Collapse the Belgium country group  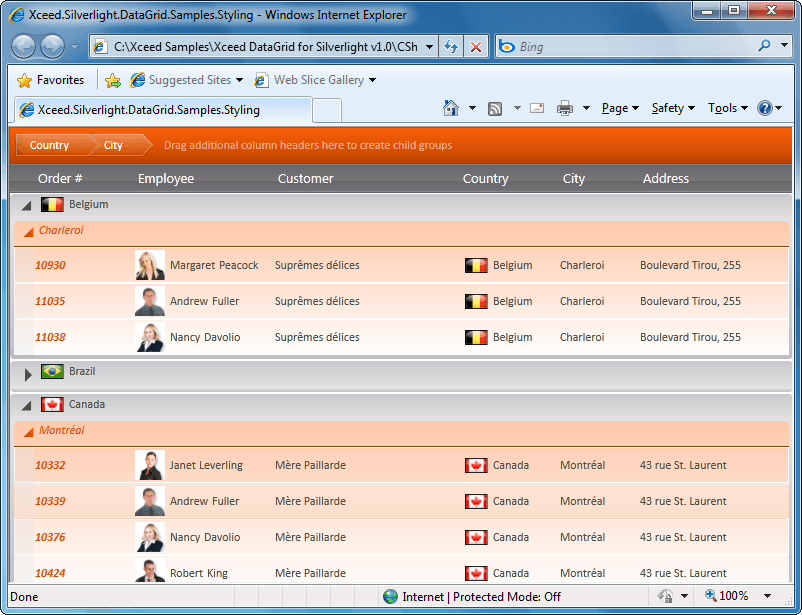point(27,206)
